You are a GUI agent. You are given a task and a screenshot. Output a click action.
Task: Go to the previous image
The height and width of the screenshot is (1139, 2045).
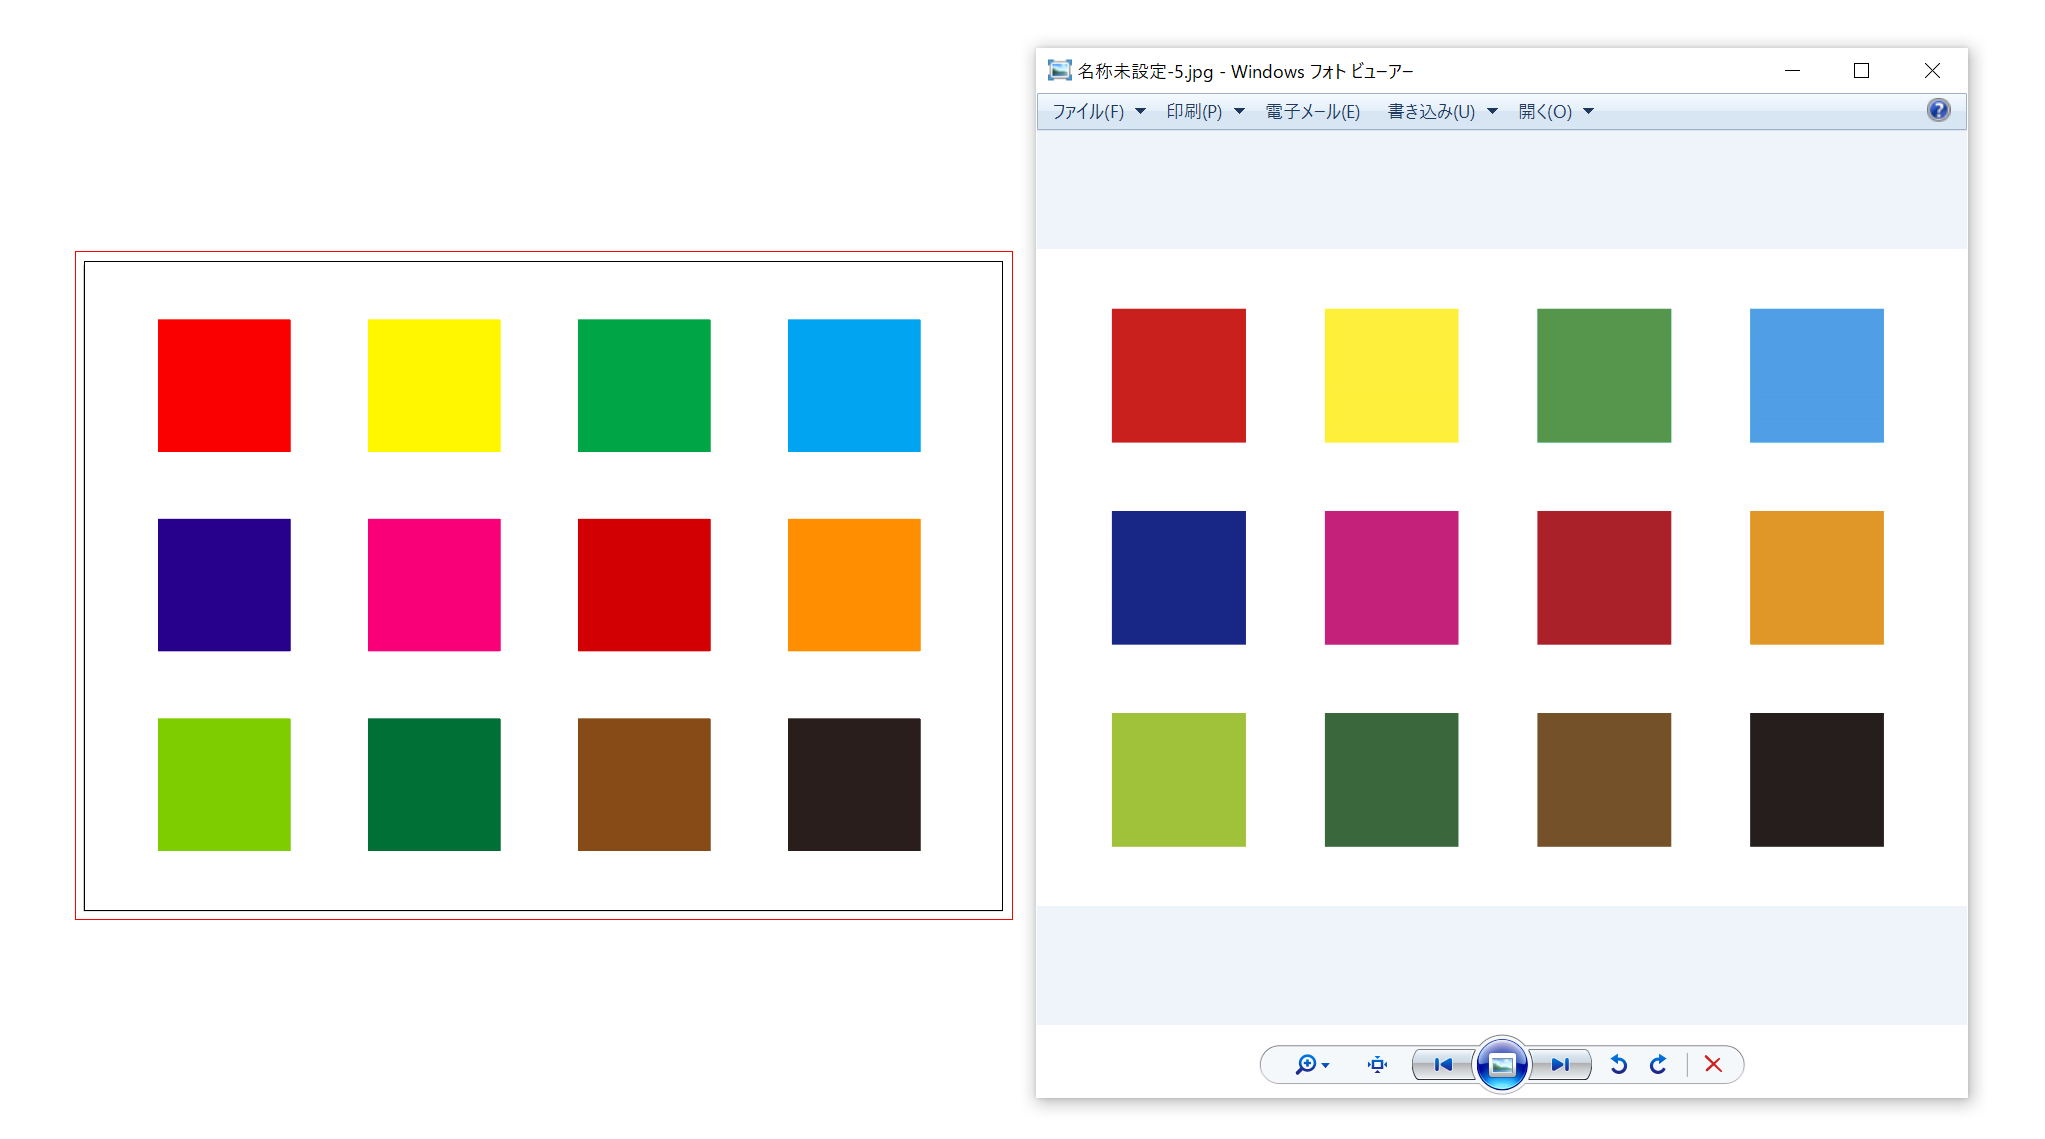coord(1443,1064)
